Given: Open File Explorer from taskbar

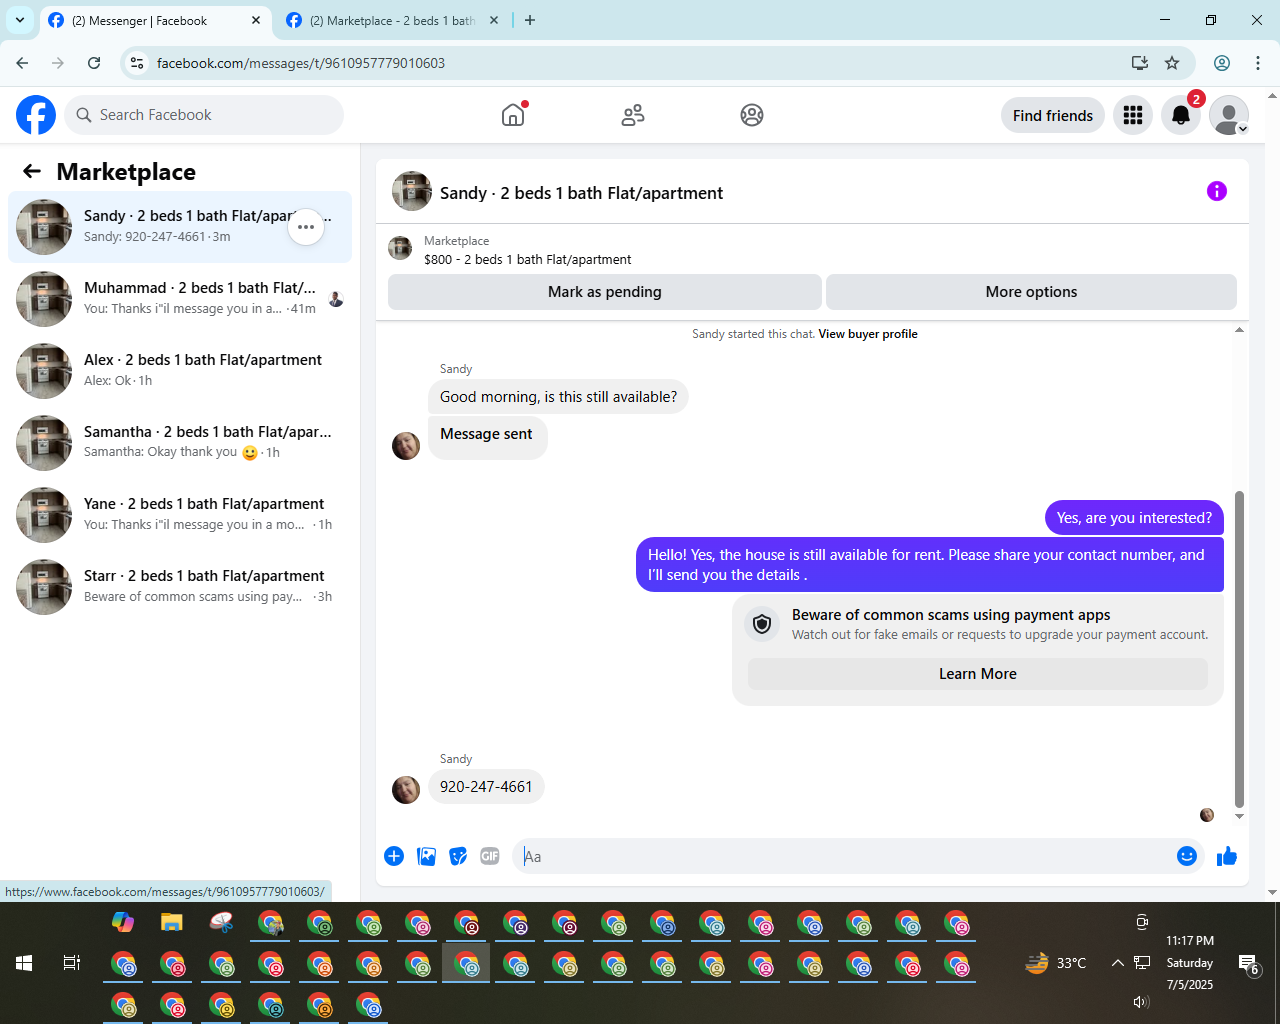Looking at the screenshot, I should (x=172, y=922).
